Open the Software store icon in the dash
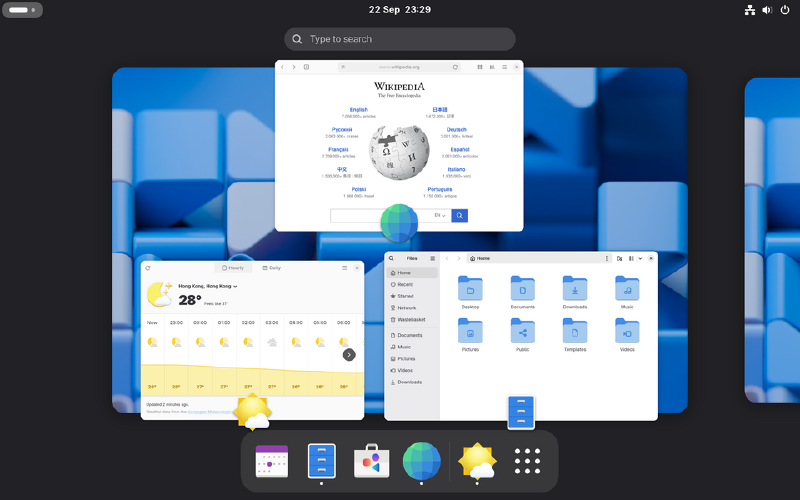 click(x=372, y=462)
